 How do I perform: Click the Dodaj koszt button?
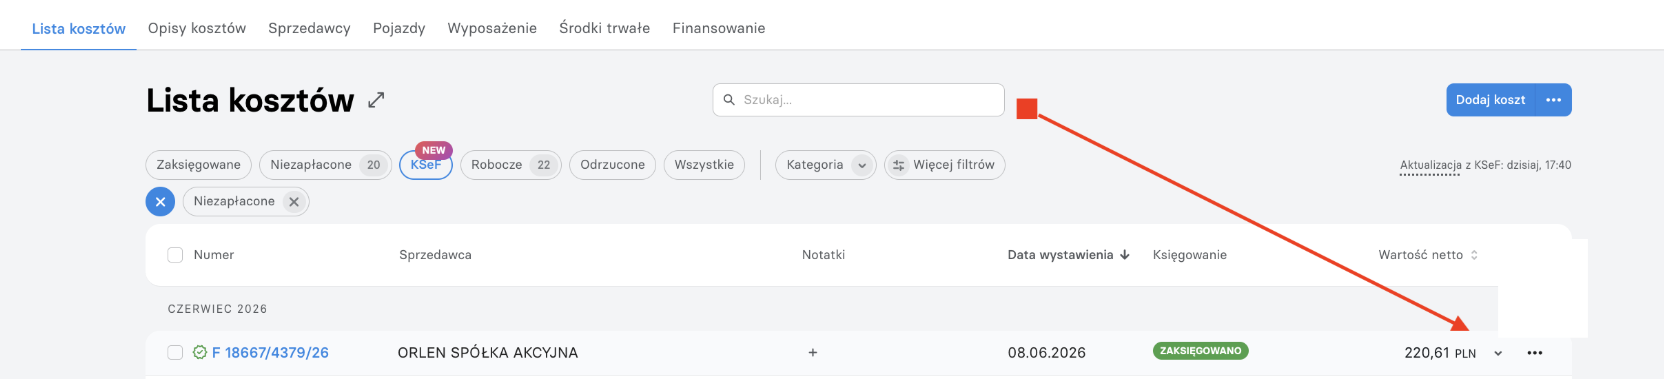point(1490,100)
